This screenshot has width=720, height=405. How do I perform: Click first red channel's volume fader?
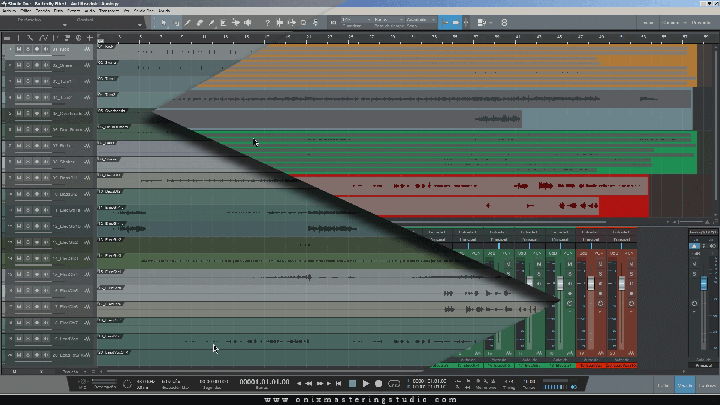tap(591, 283)
